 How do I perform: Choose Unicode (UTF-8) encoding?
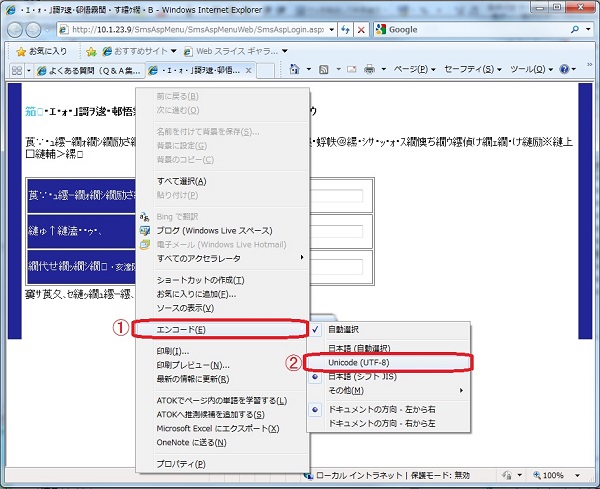click(x=388, y=362)
